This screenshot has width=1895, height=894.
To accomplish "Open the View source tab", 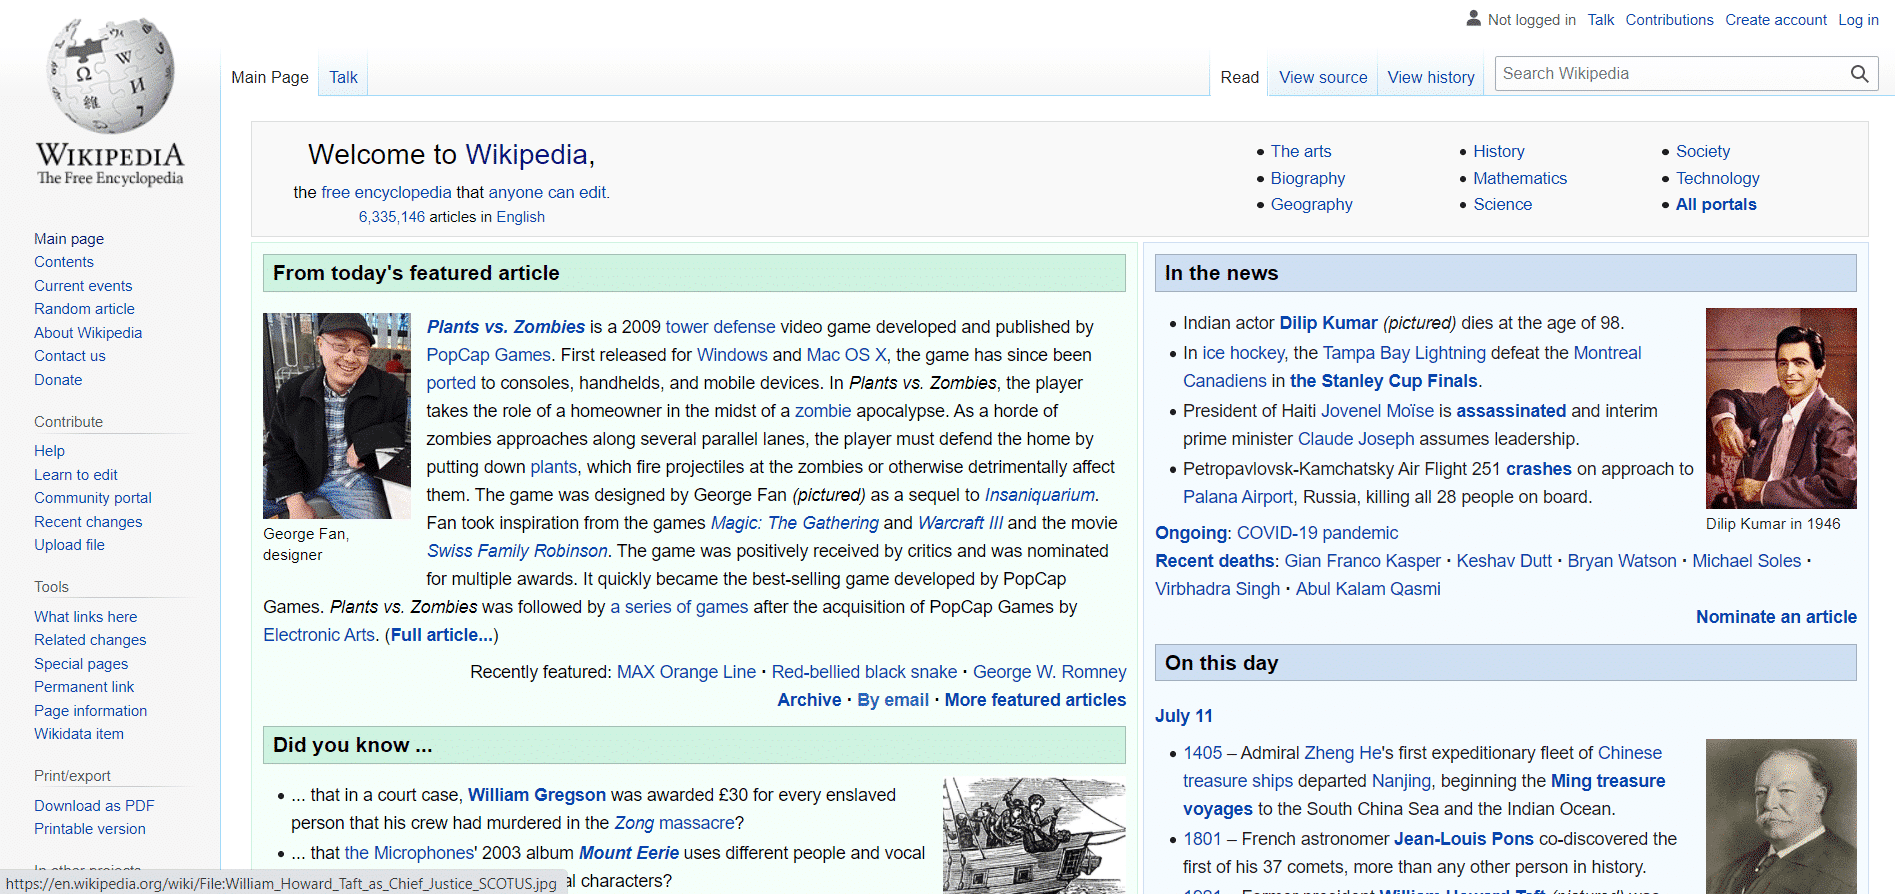I will [1323, 77].
